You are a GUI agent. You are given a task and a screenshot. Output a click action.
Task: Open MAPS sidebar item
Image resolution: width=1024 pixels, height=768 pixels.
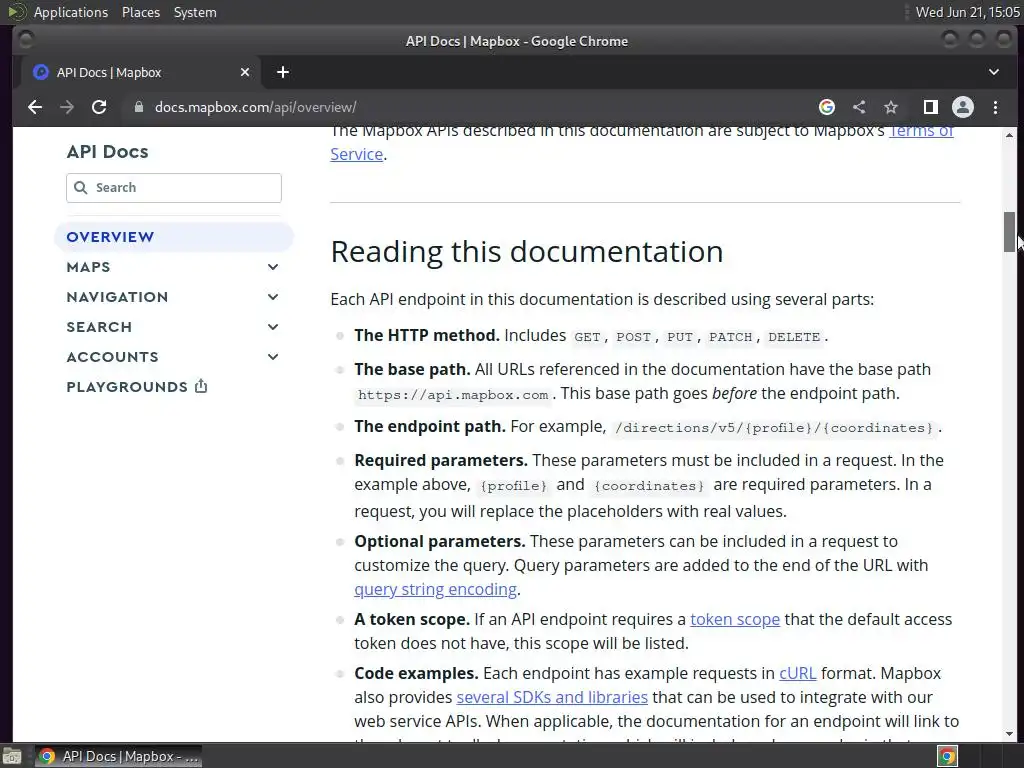(x=88, y=267)
